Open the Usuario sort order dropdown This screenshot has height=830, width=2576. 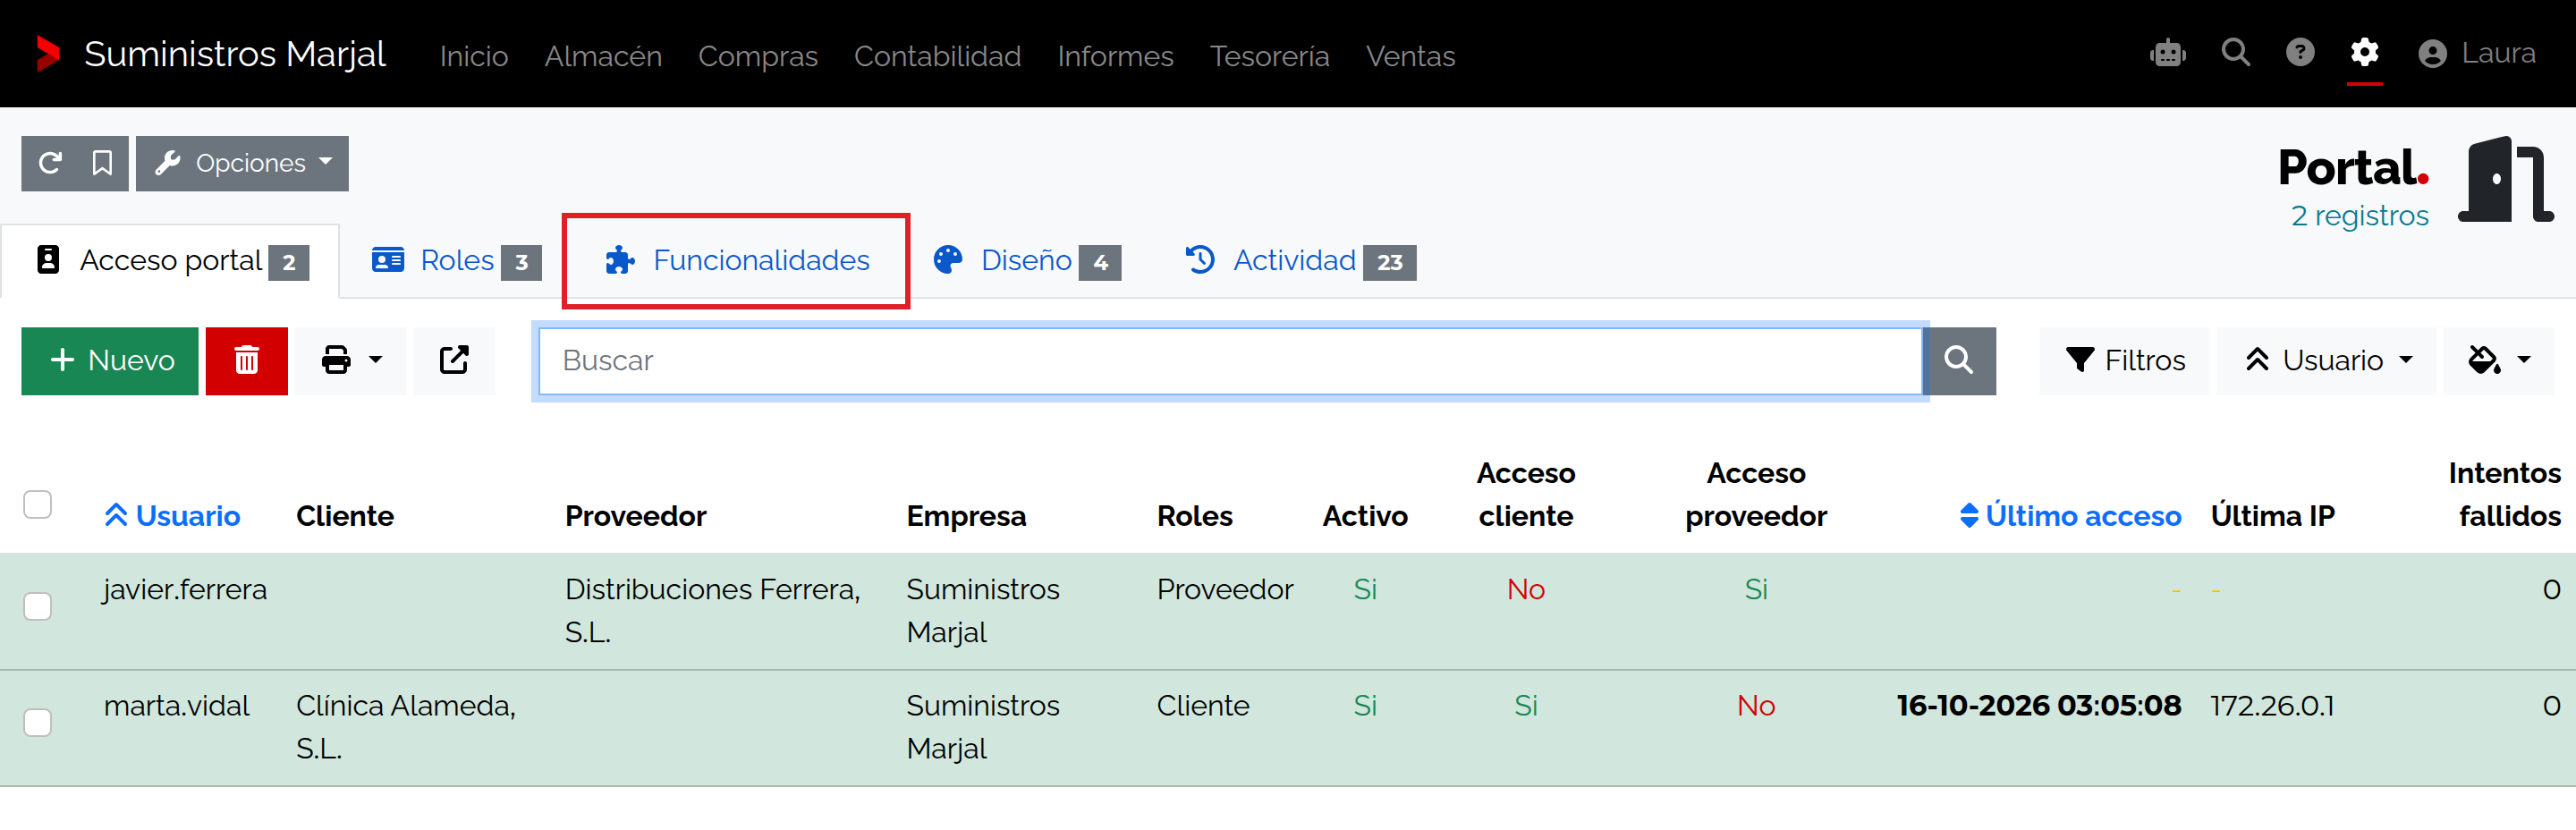2326,360
